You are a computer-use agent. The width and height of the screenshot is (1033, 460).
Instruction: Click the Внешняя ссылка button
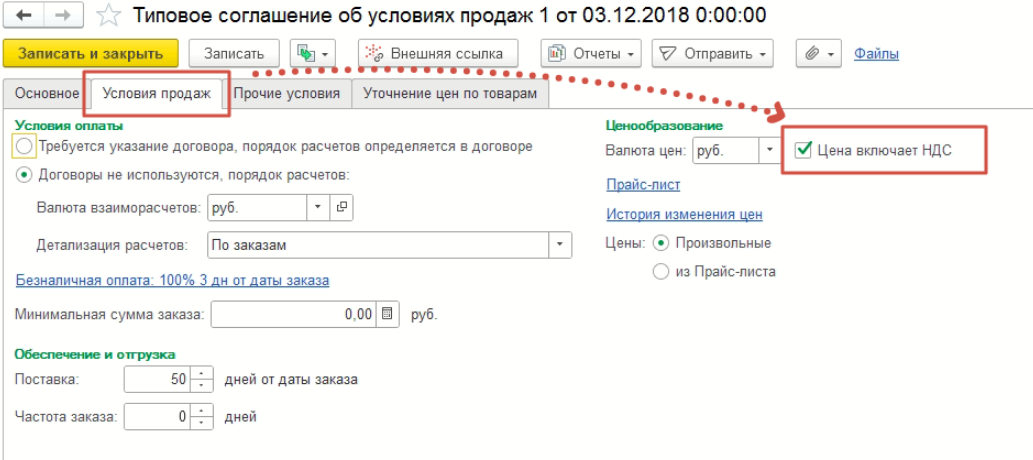coord(439,54)
